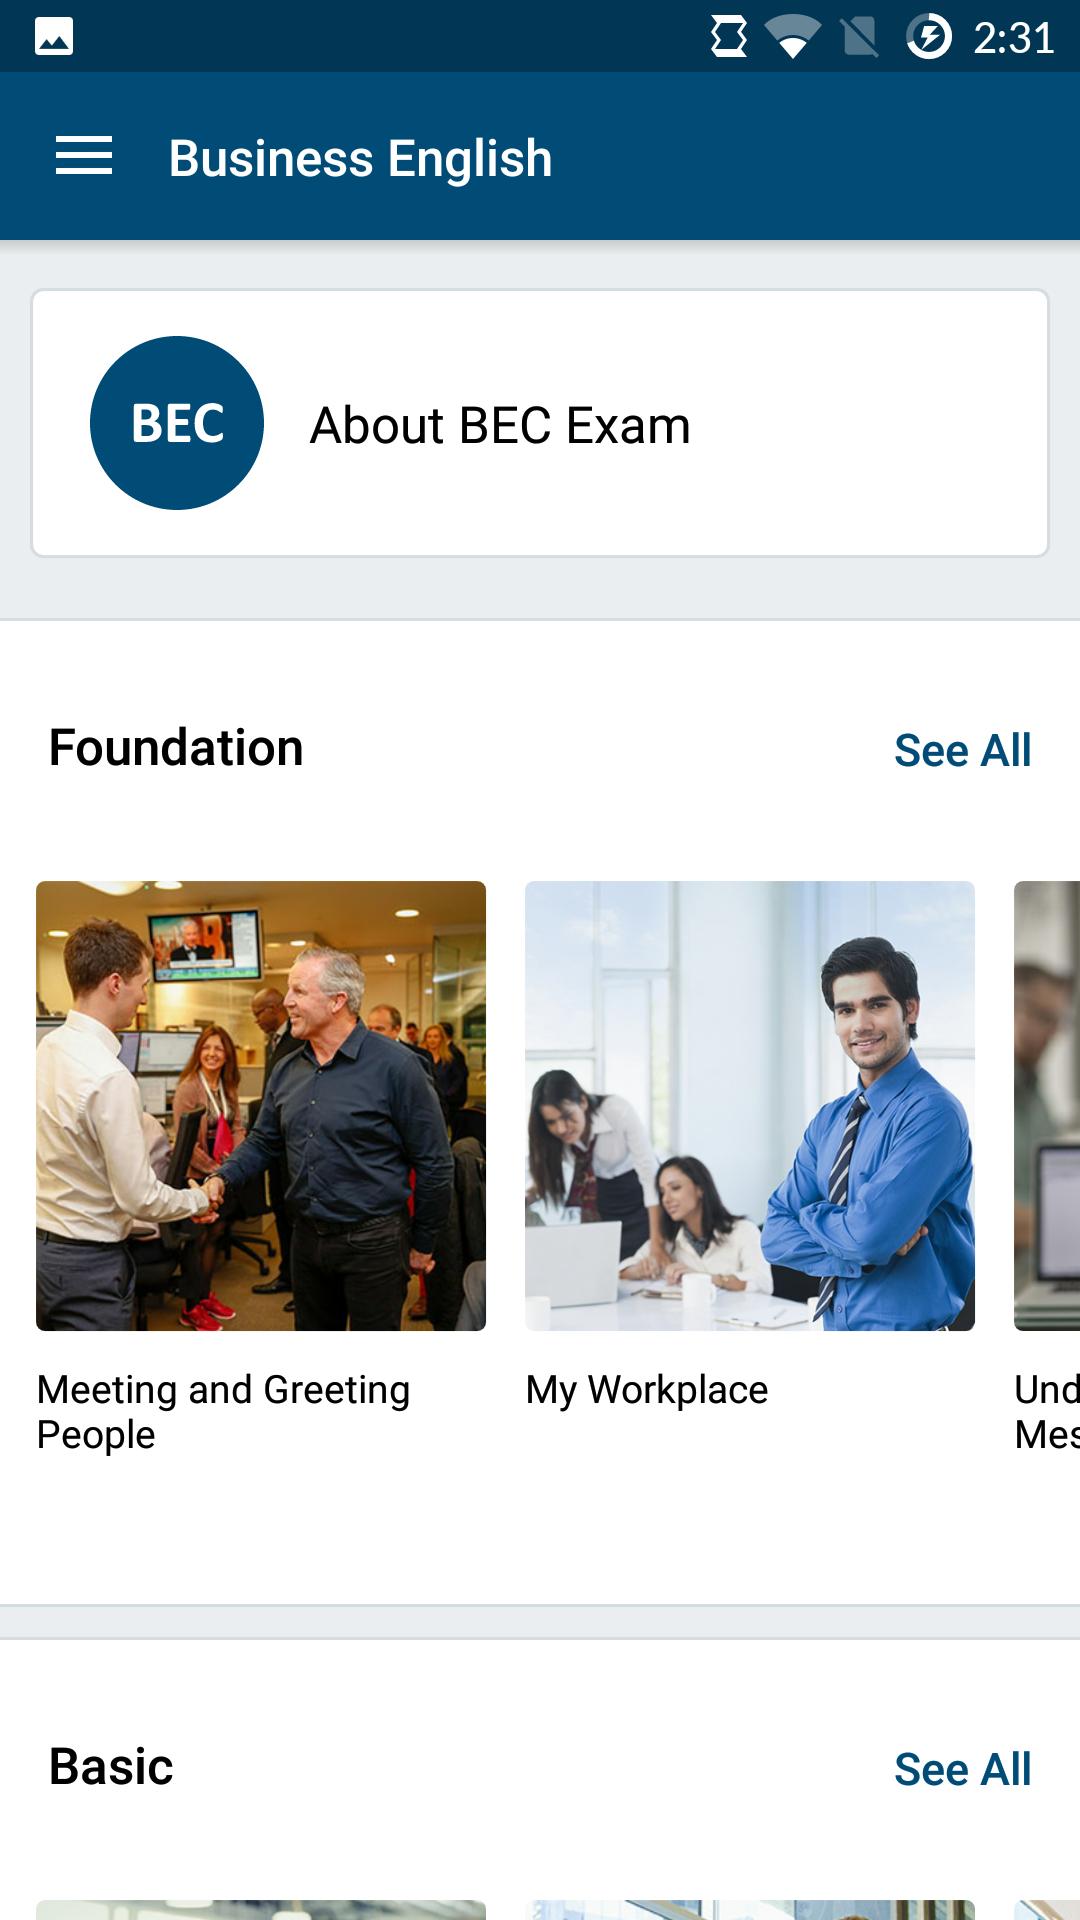1080x1920 pixels.
Task: Tap the Meeting and Greeting People title
Action: pyautogui.click(x=223, y=1411)
